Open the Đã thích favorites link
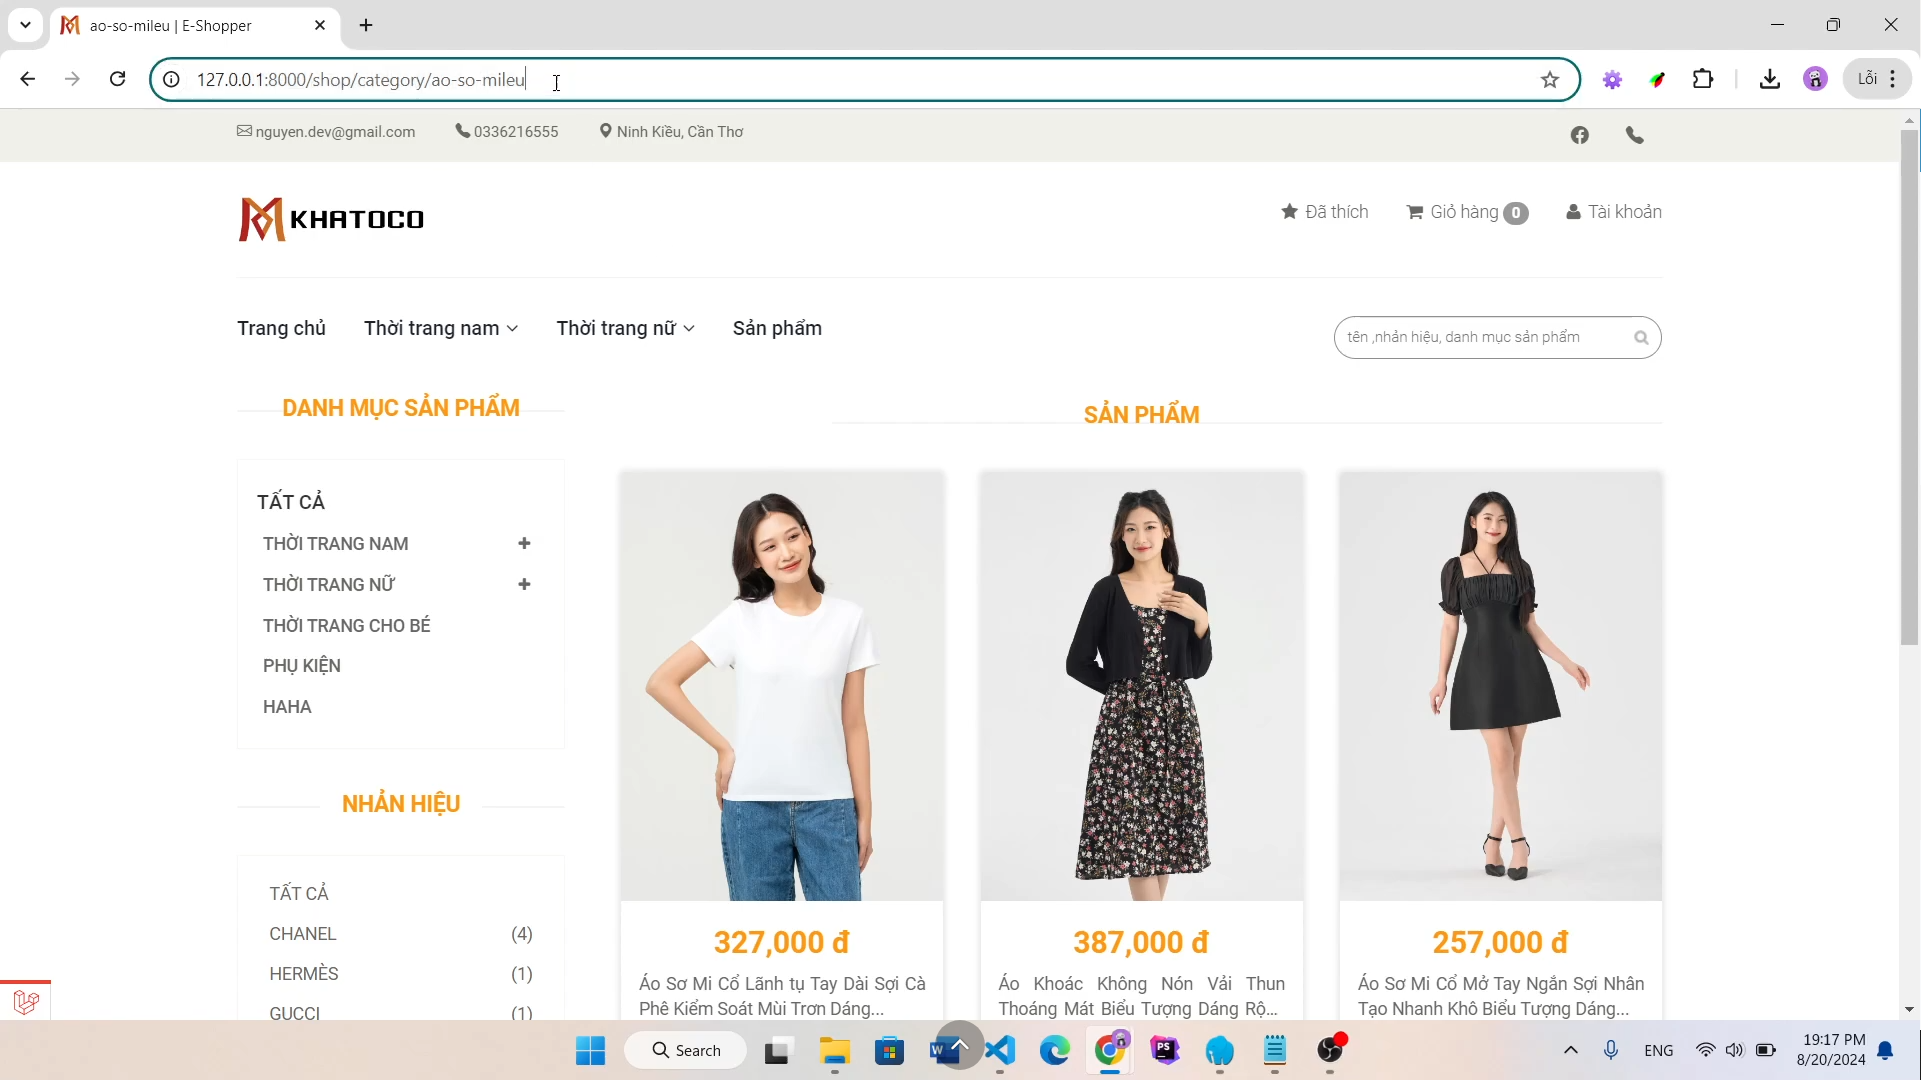This screenshot has width=1921, height=1080. 1325,212
